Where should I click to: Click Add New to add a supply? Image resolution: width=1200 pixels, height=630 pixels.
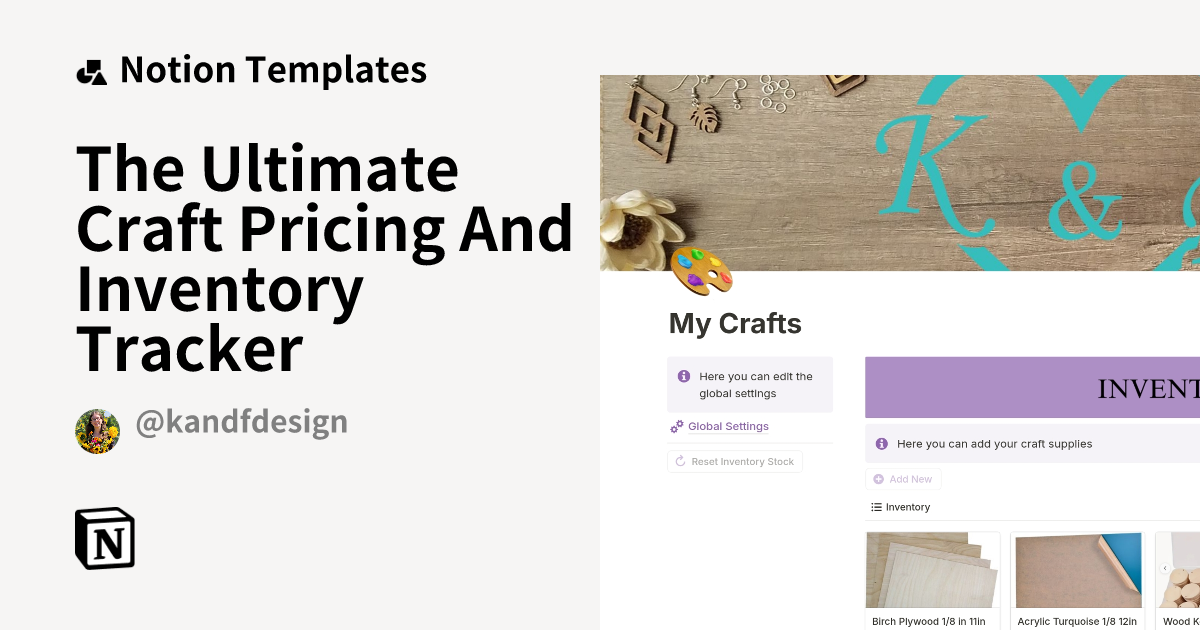pos(904,479)
